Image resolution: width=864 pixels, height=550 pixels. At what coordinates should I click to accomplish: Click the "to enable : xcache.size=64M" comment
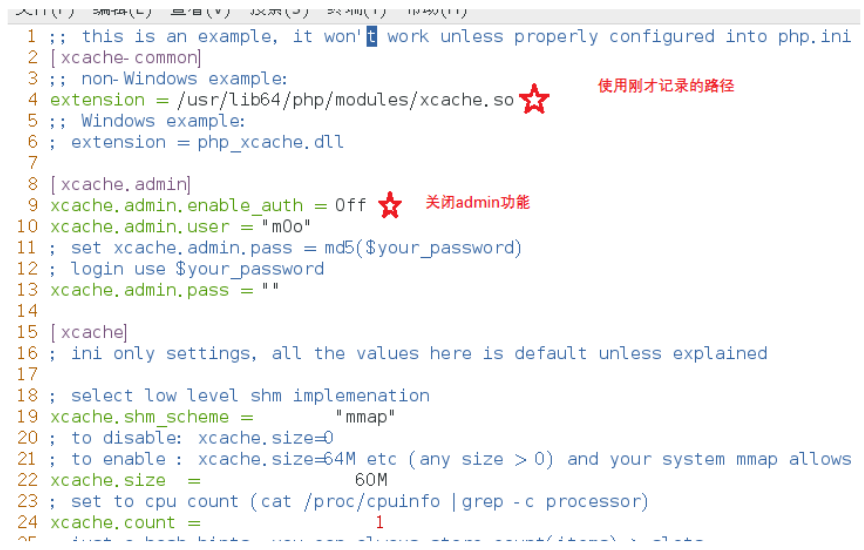pos(450,459)
